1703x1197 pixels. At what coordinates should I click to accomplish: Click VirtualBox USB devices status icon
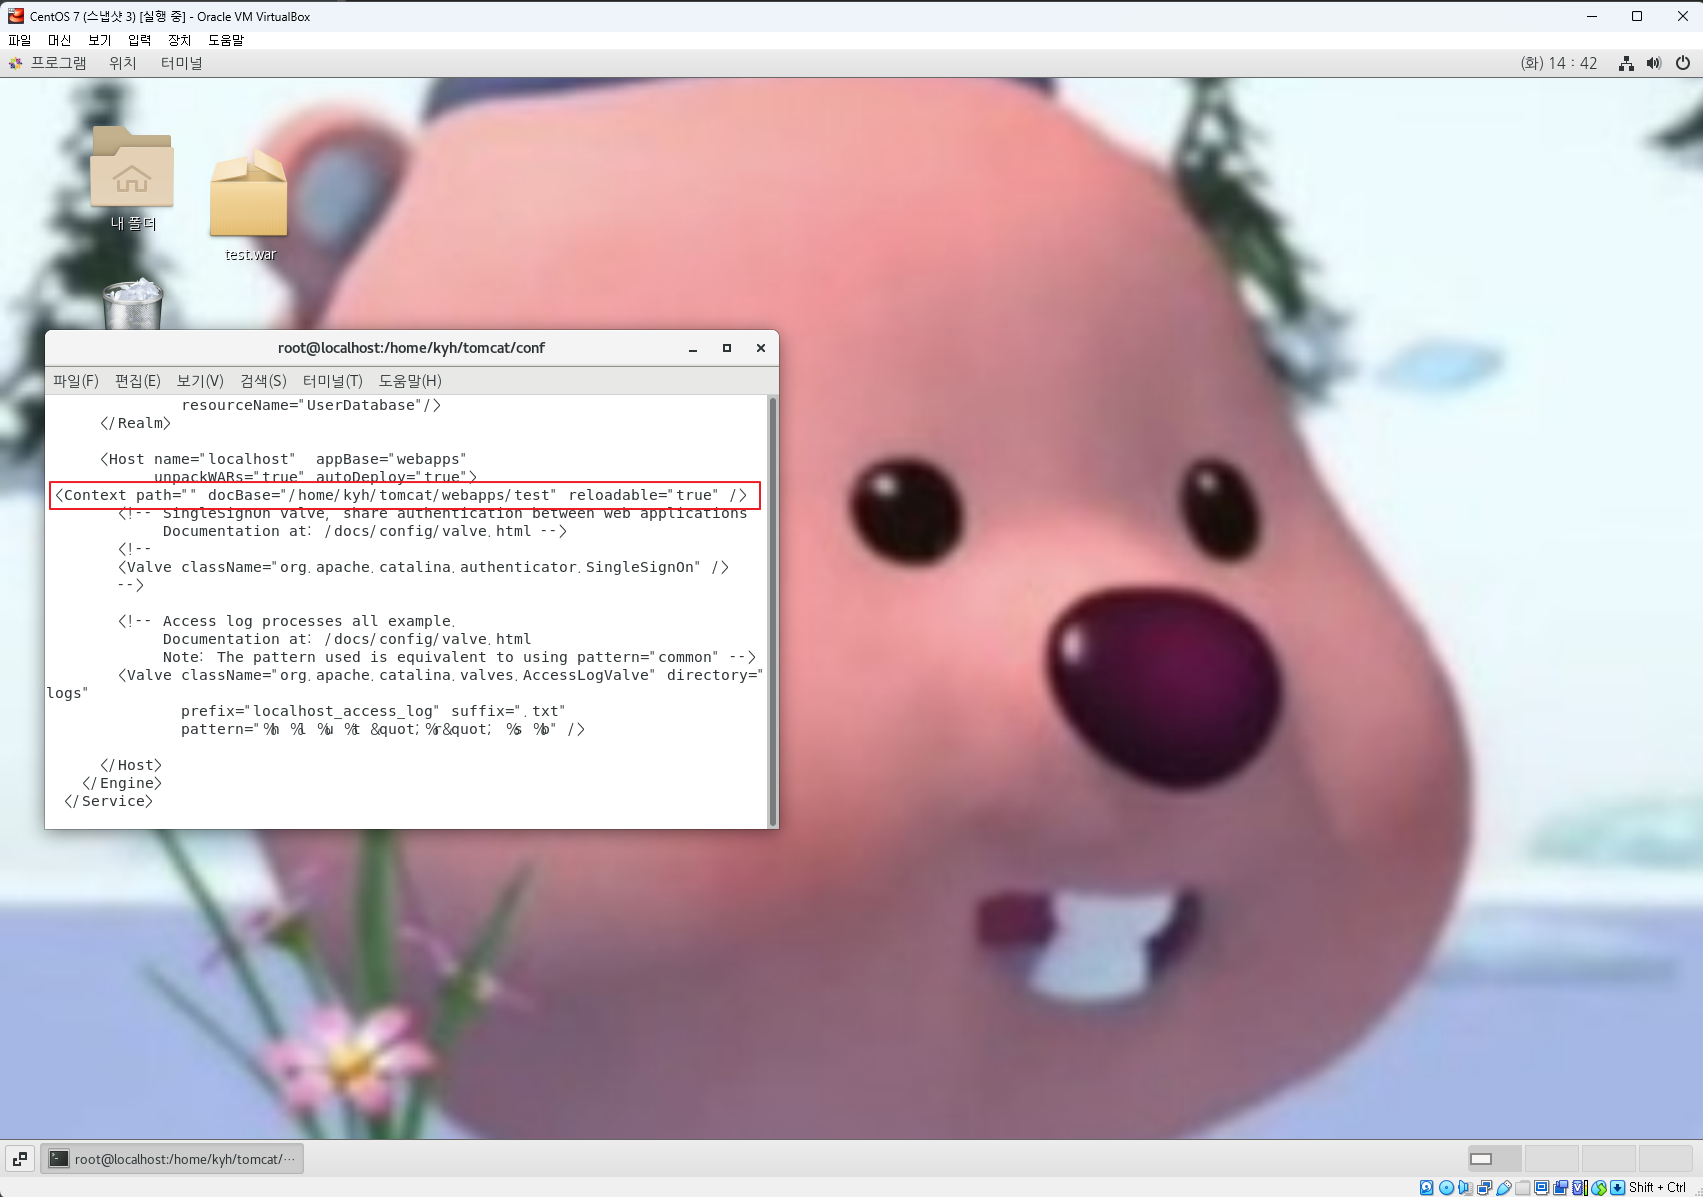coord(1503,1187)
